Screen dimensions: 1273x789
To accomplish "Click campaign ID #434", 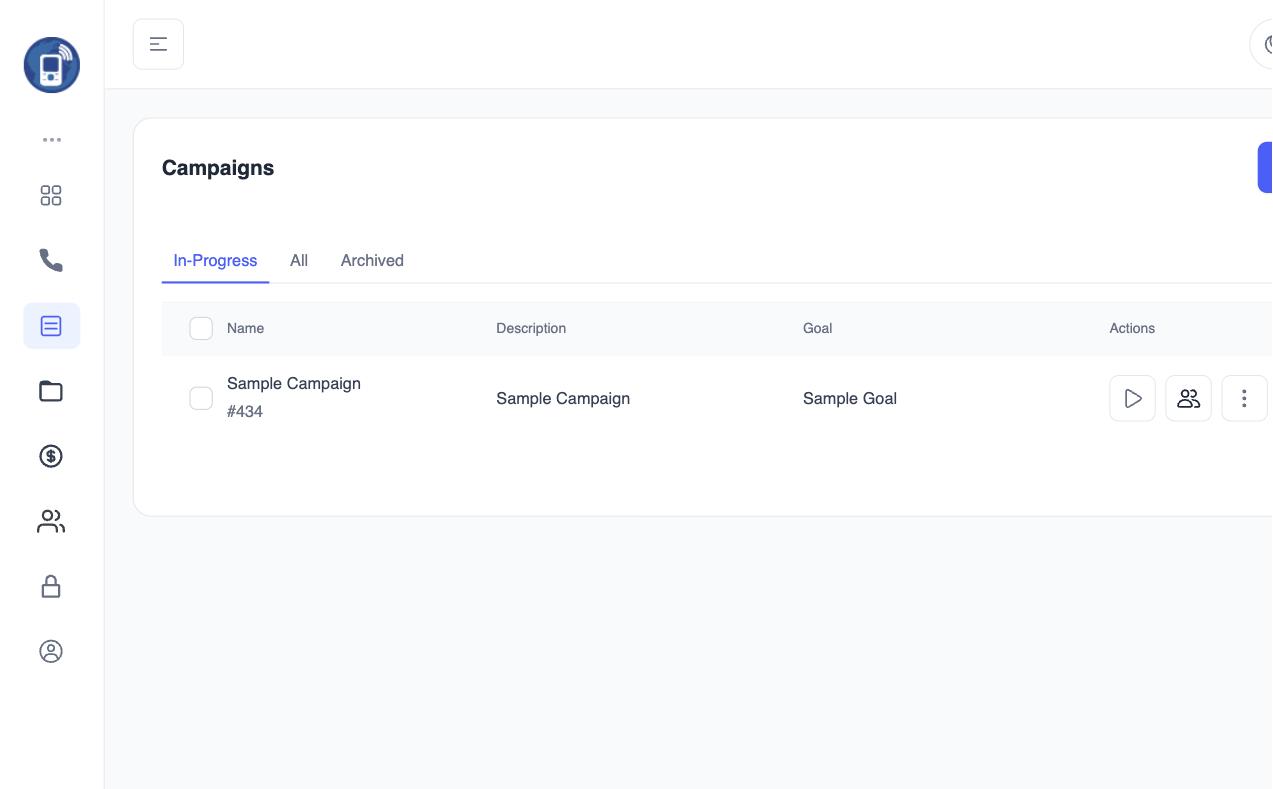I will pyautogui.click(x=245, y=411).
